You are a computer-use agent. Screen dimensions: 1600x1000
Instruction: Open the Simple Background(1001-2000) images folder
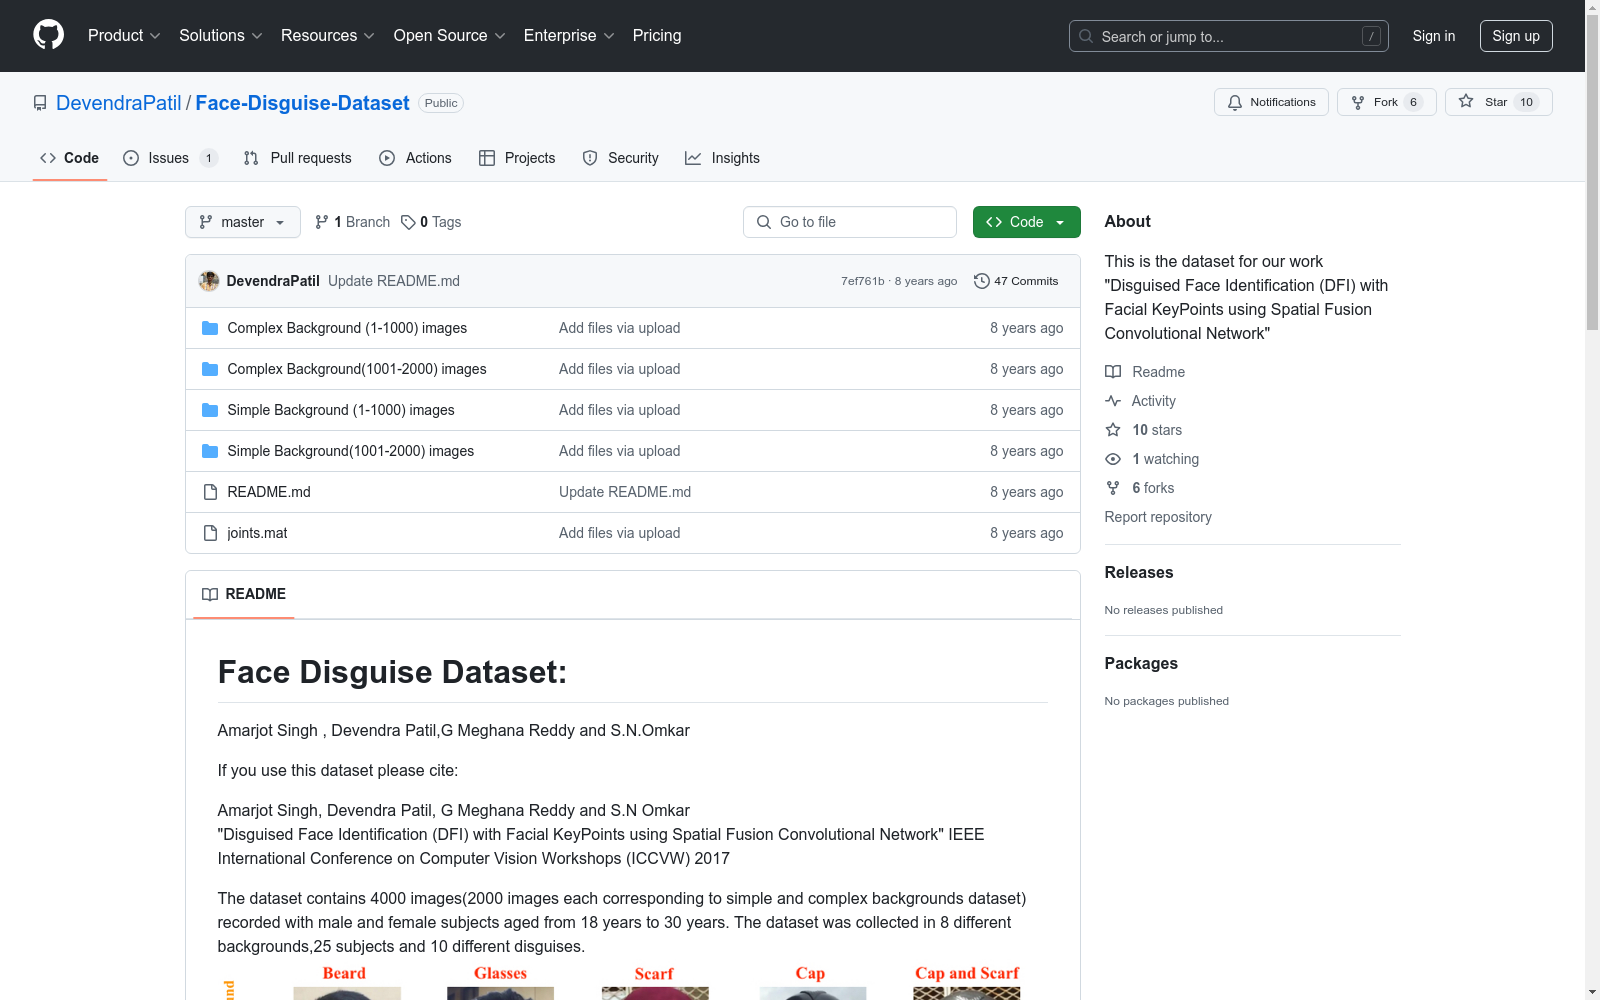[351, 451]
